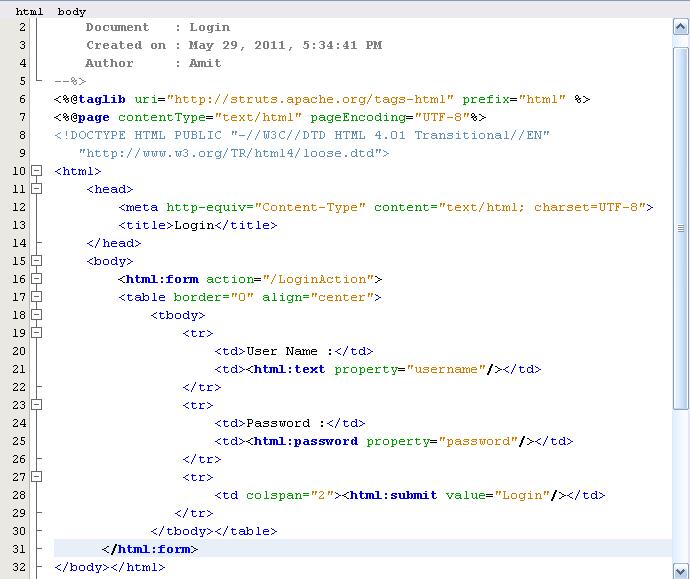Viewport: 690px width, 579px height.
Task: Collapse the tbody fold on line 18
Action: (37, 315)
